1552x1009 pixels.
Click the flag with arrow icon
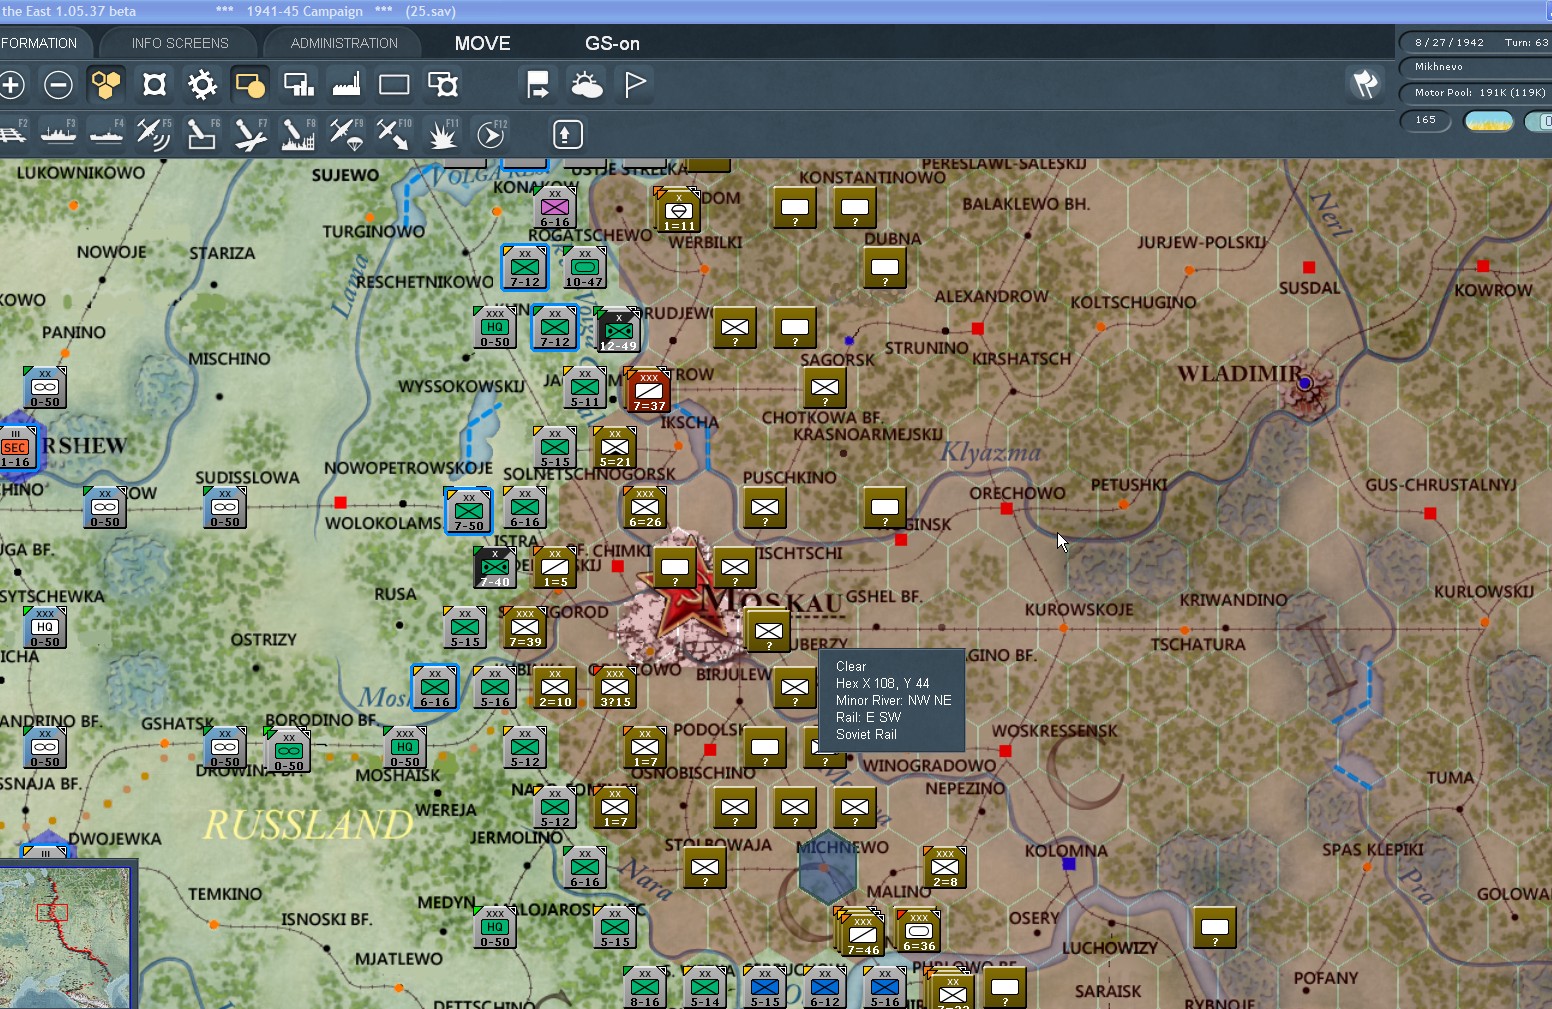pyautogui.click(x=538, y=85)
